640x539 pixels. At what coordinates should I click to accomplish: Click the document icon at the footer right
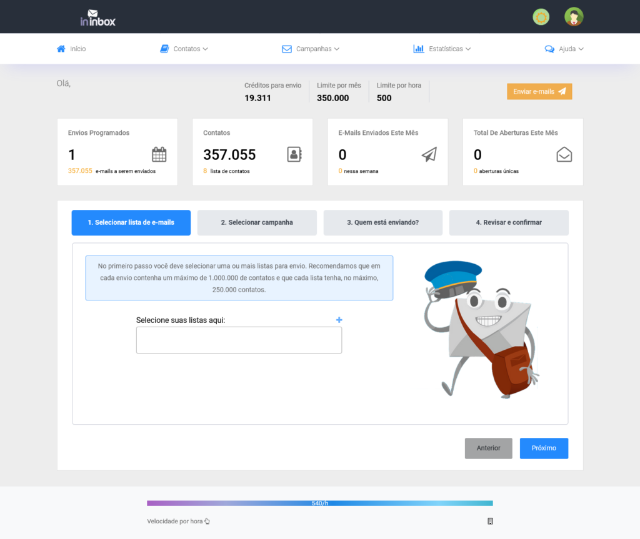click(489, 521)
